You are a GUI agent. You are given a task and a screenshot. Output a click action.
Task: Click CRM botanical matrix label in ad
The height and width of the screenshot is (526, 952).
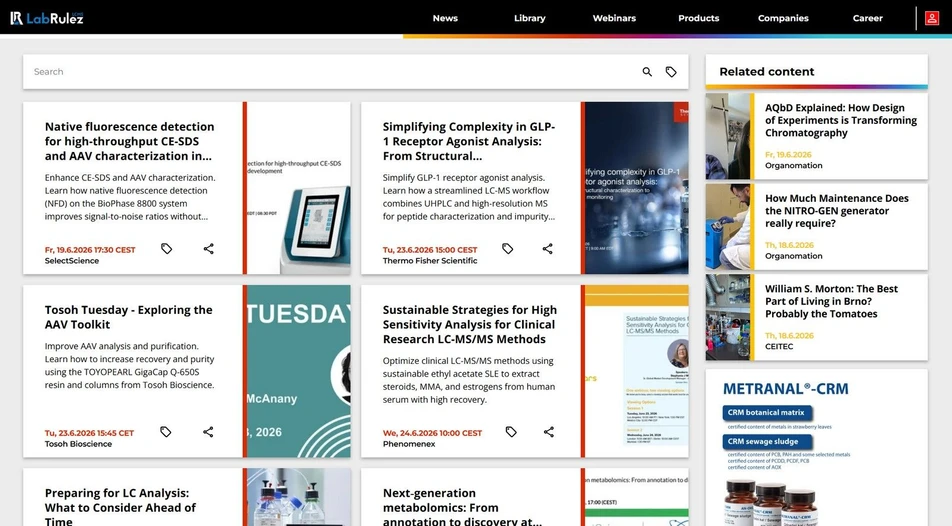click(x=766, y=412)
